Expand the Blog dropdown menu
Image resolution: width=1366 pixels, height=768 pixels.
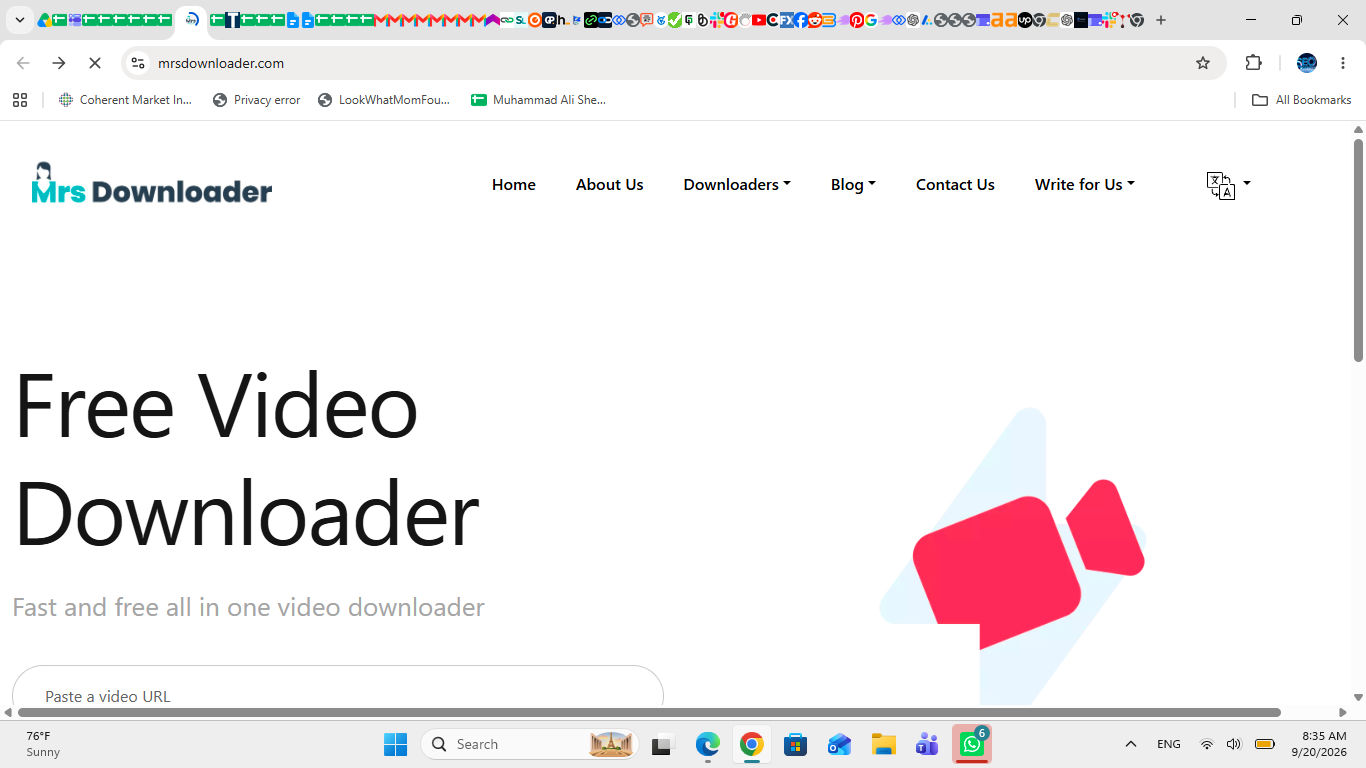pos(853,185)
